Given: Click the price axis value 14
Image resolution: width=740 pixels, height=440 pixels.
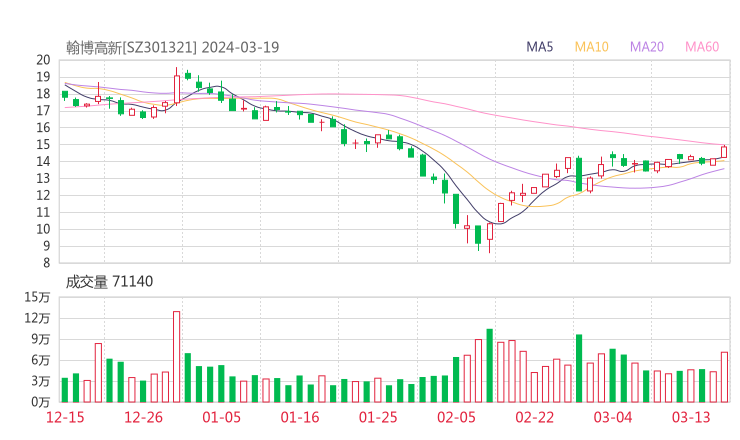Looking at the screenshot, I should [43, 161].
